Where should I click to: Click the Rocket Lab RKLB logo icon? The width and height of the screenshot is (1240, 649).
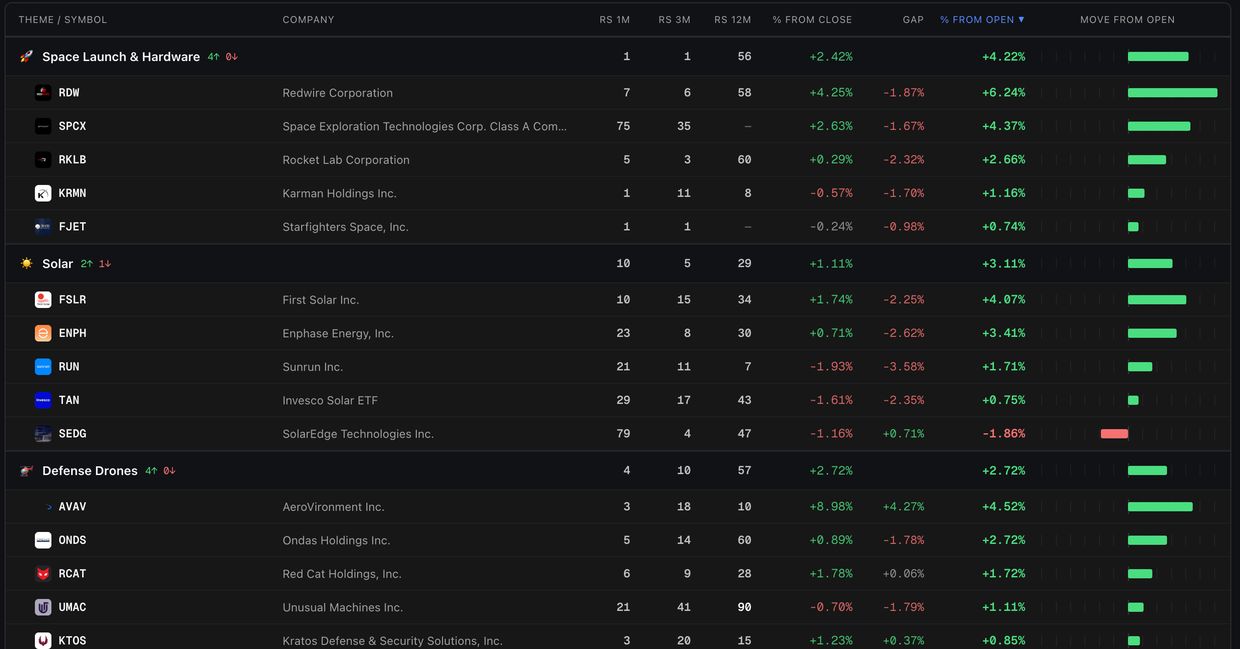click(43, 160)
